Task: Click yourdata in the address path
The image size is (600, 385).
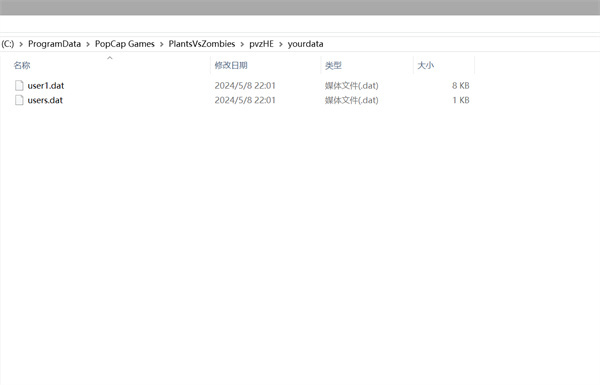Action: point(305,44)
